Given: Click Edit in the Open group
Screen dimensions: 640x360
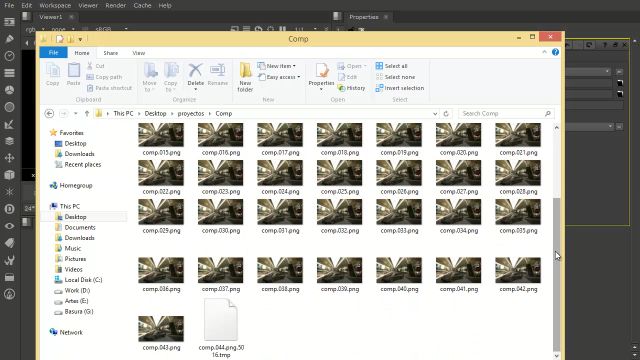Looking at the screenshot, I should [x=348, y=77].
